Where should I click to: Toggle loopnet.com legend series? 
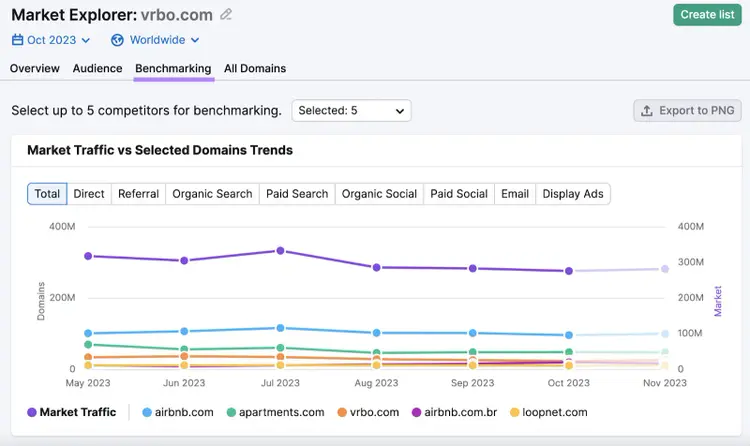coord(549,412)
